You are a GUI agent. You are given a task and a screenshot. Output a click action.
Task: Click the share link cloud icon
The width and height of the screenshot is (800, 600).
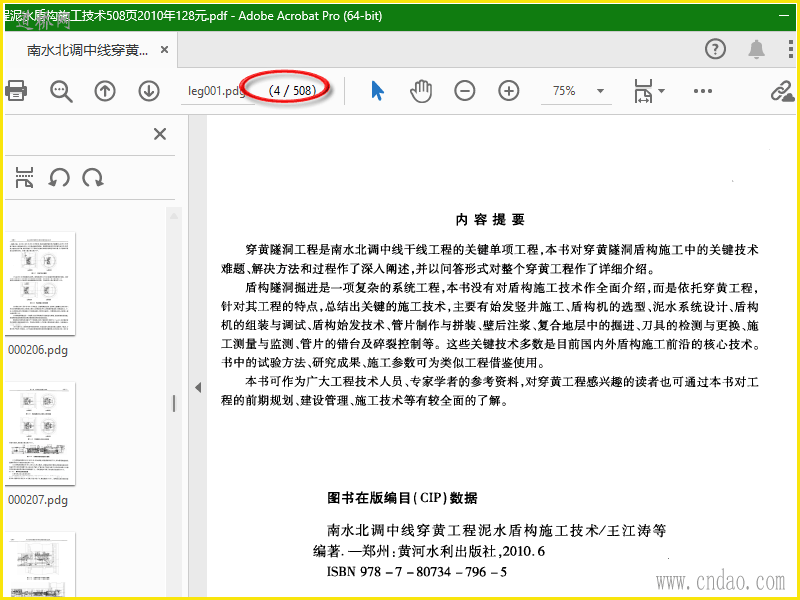coord(782,91)
